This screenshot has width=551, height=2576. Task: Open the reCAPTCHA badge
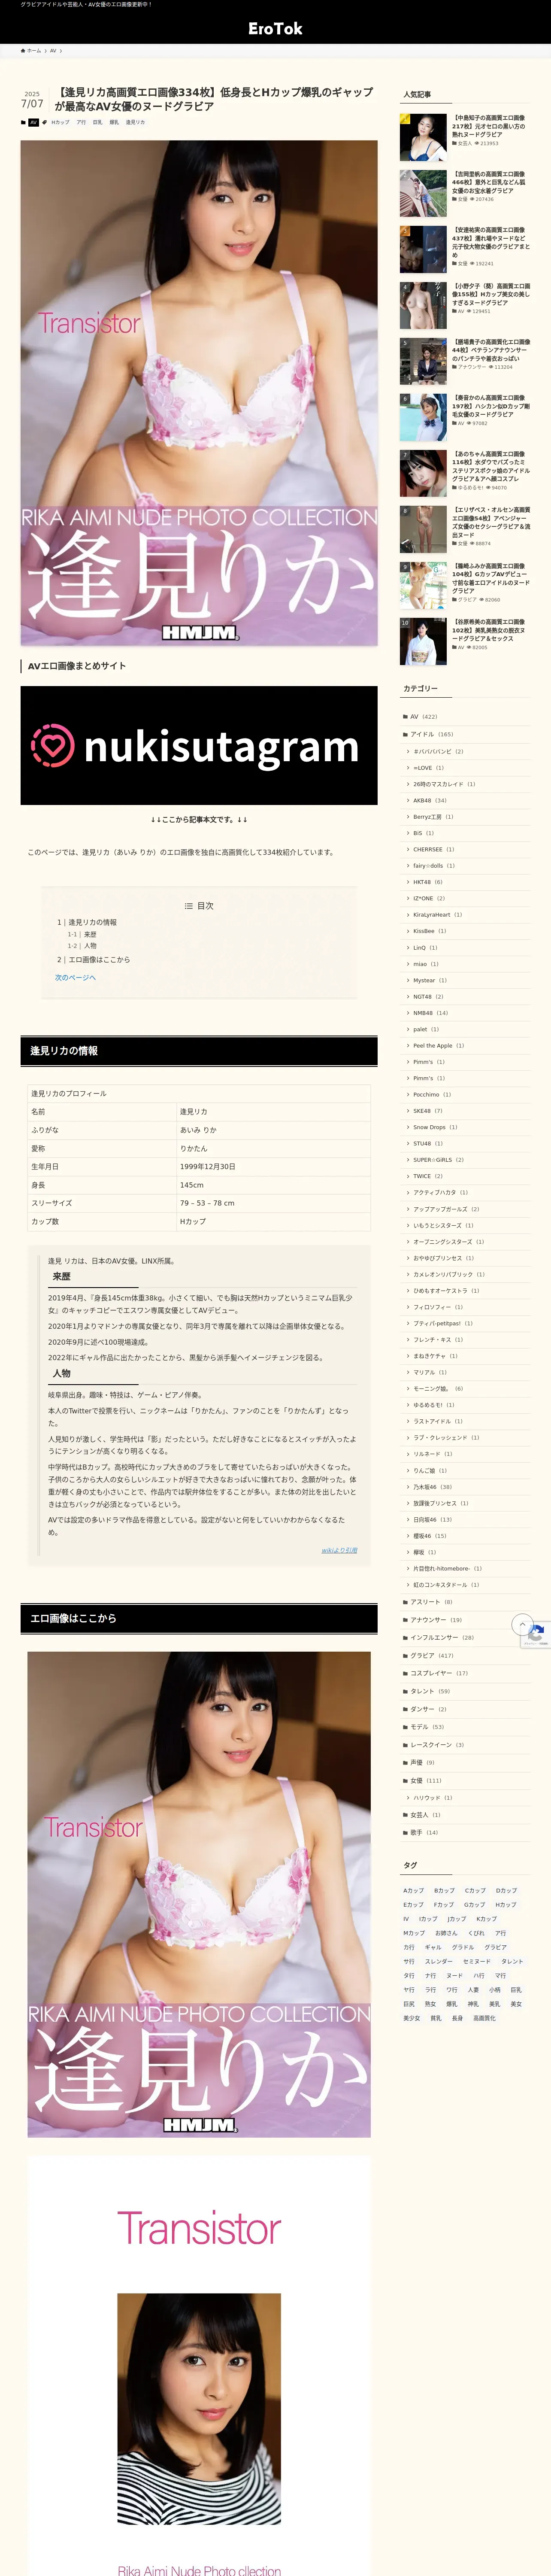tap(536, 1635)
